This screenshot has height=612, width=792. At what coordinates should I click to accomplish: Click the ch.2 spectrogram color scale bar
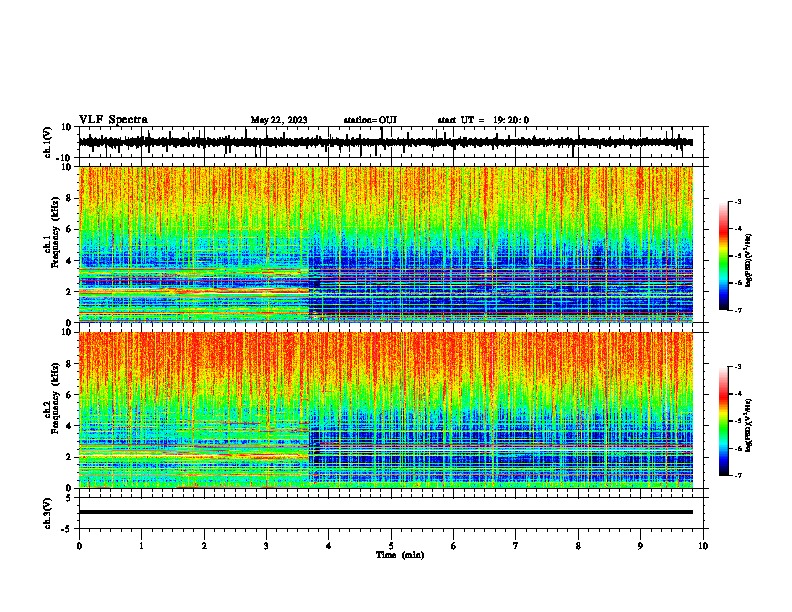click(724, 421)
